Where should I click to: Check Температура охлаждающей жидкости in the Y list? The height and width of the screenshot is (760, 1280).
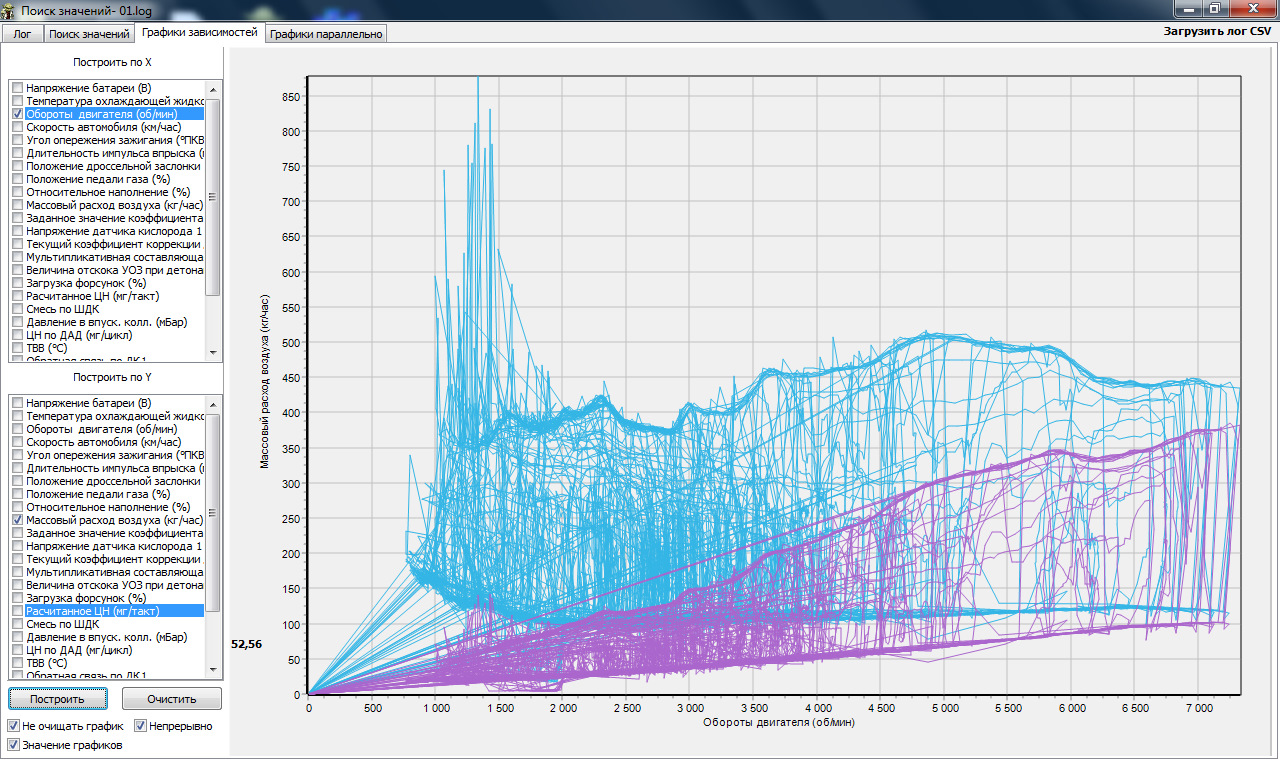[x=17, y=416]
